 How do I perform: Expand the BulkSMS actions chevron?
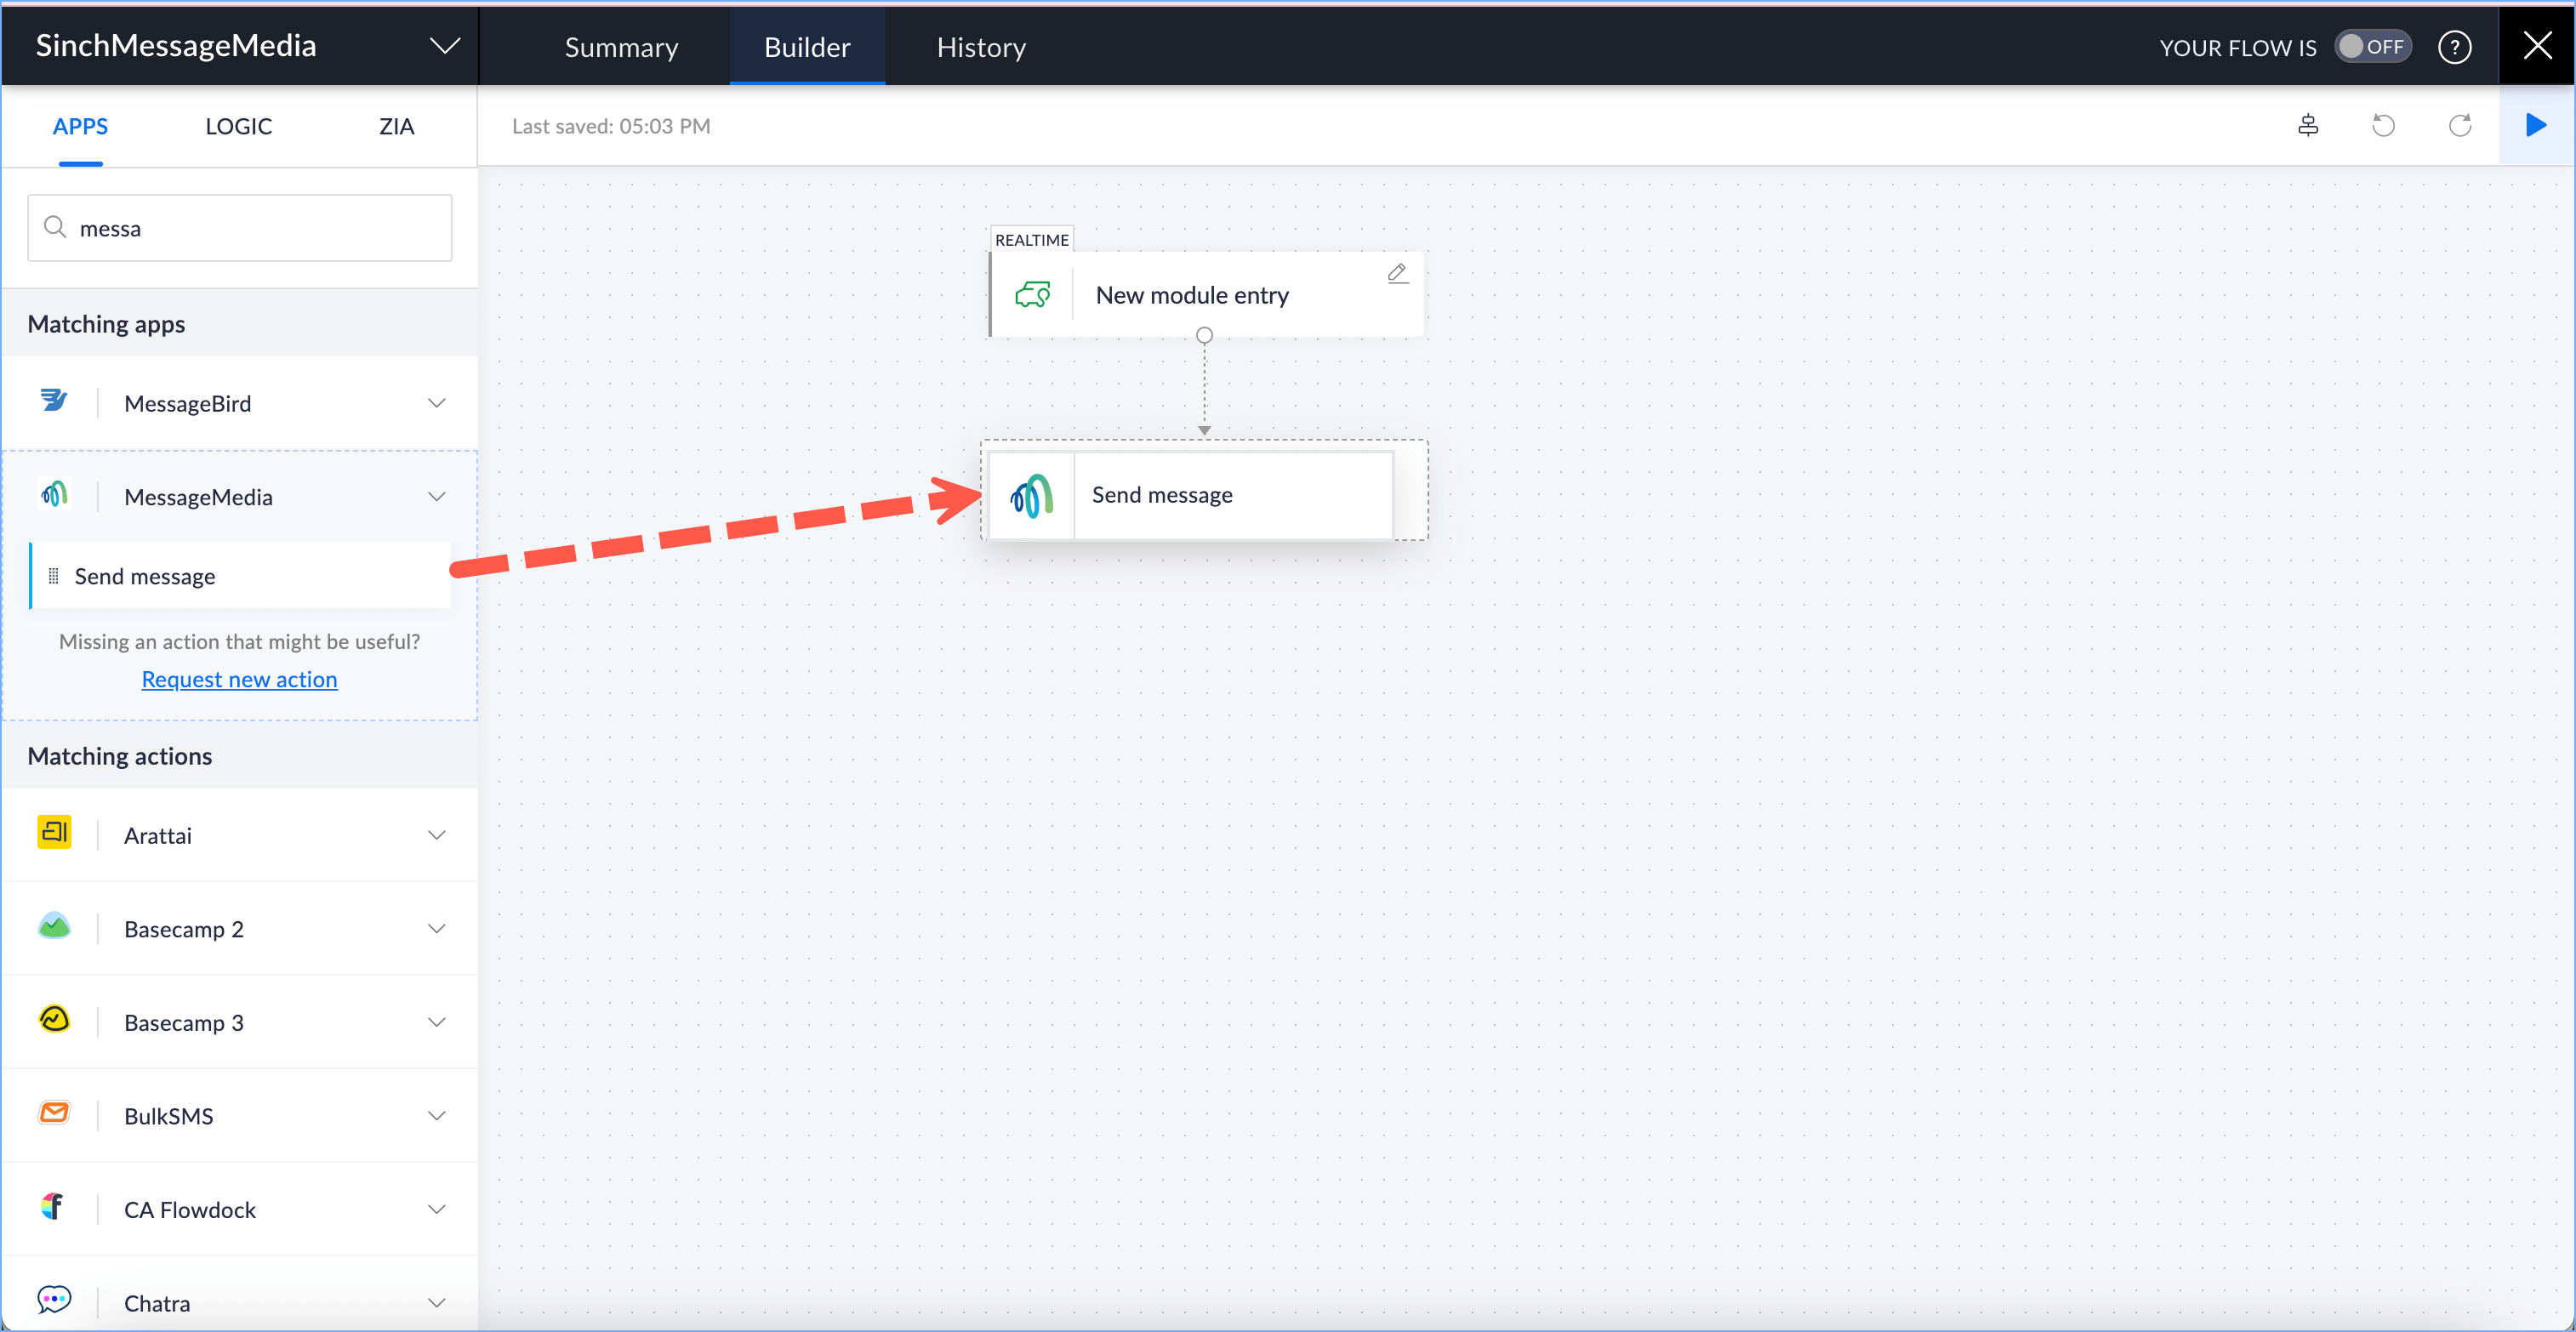(x=437, y=1116)
